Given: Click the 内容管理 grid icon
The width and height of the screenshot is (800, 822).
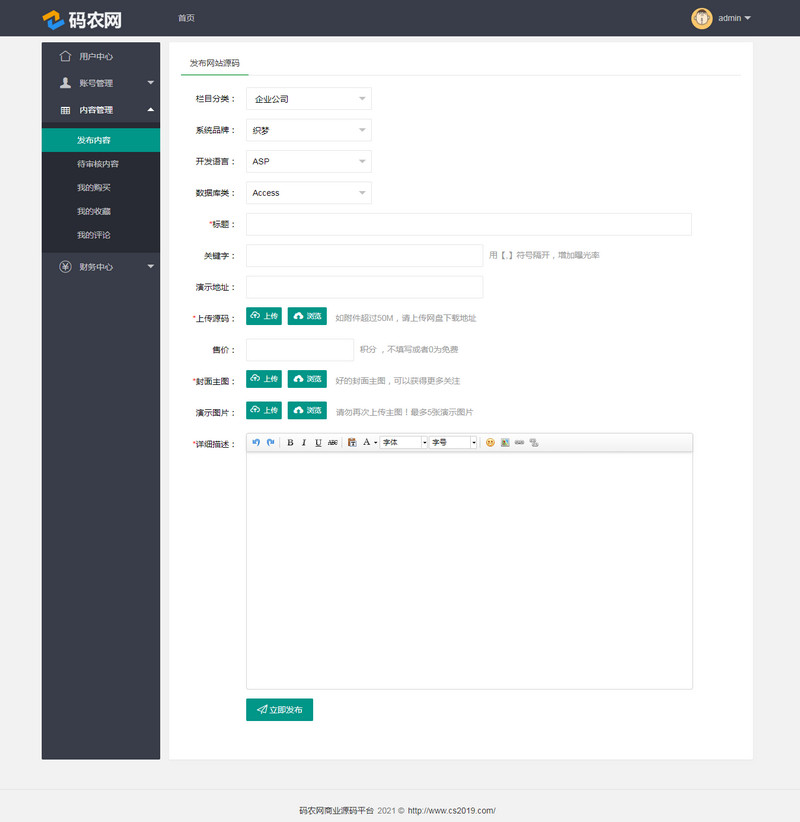Looking at the screenshot, I should [65, 110].
